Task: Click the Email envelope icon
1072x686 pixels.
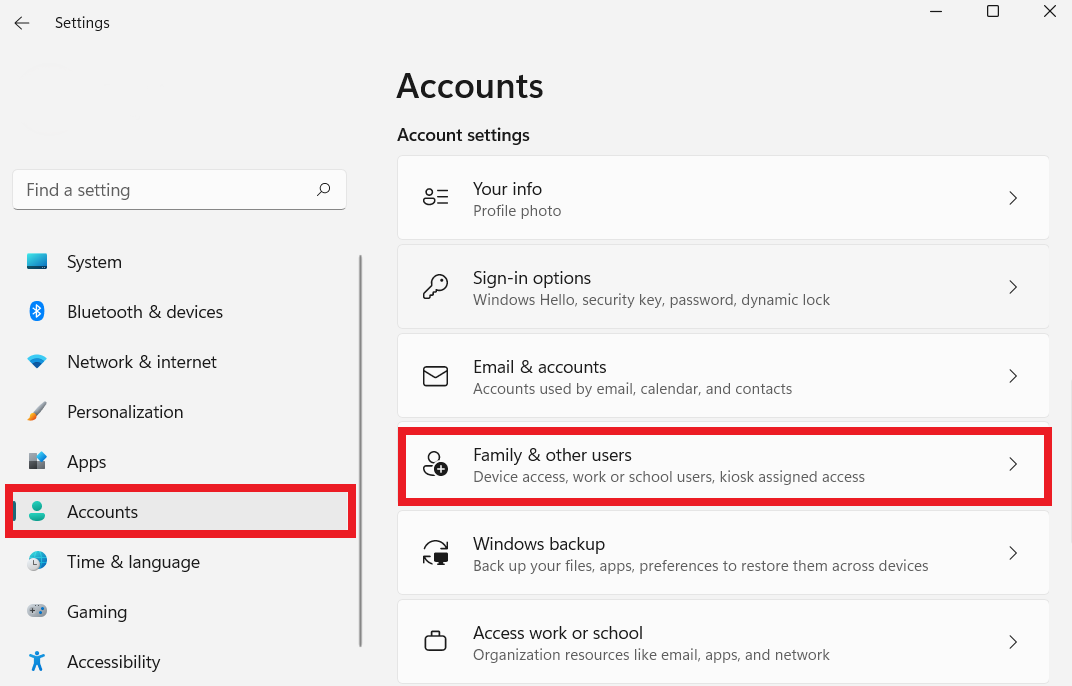Action: pyautogui.click(x=436, y=376)
